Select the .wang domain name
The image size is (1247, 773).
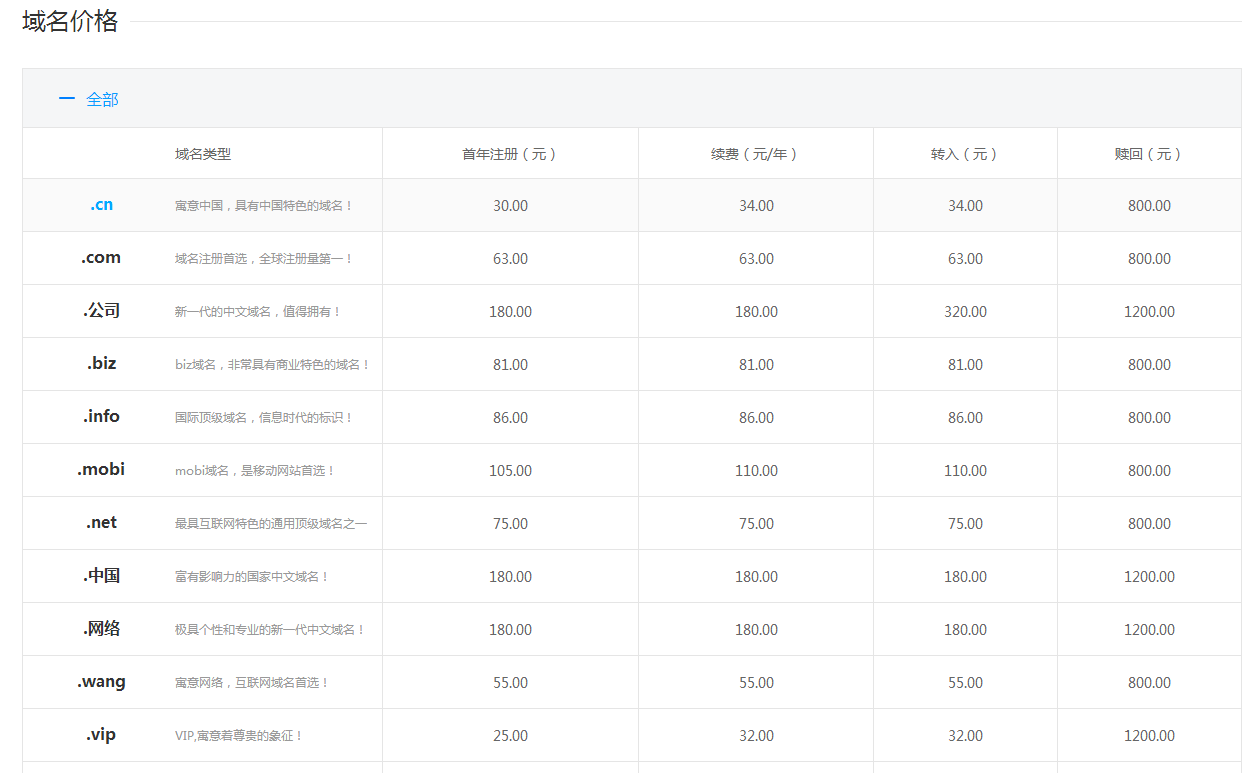tap(101, 682)
